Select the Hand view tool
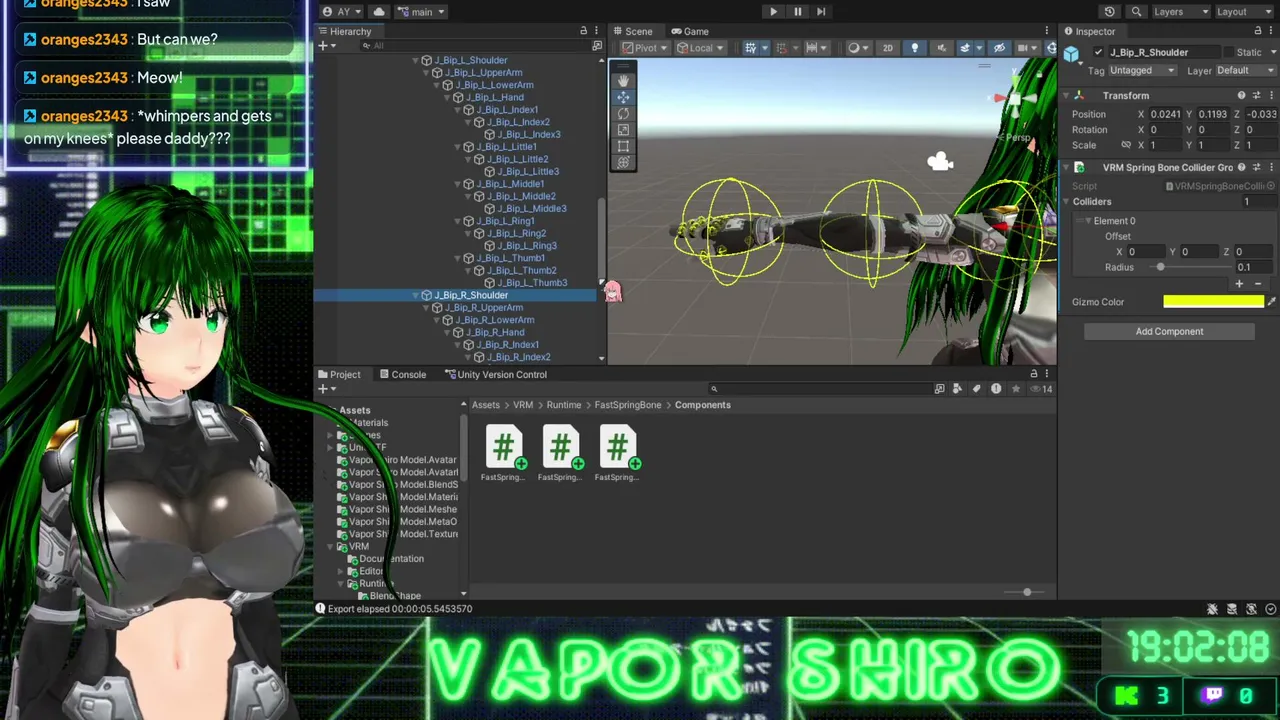 [623, 80]
